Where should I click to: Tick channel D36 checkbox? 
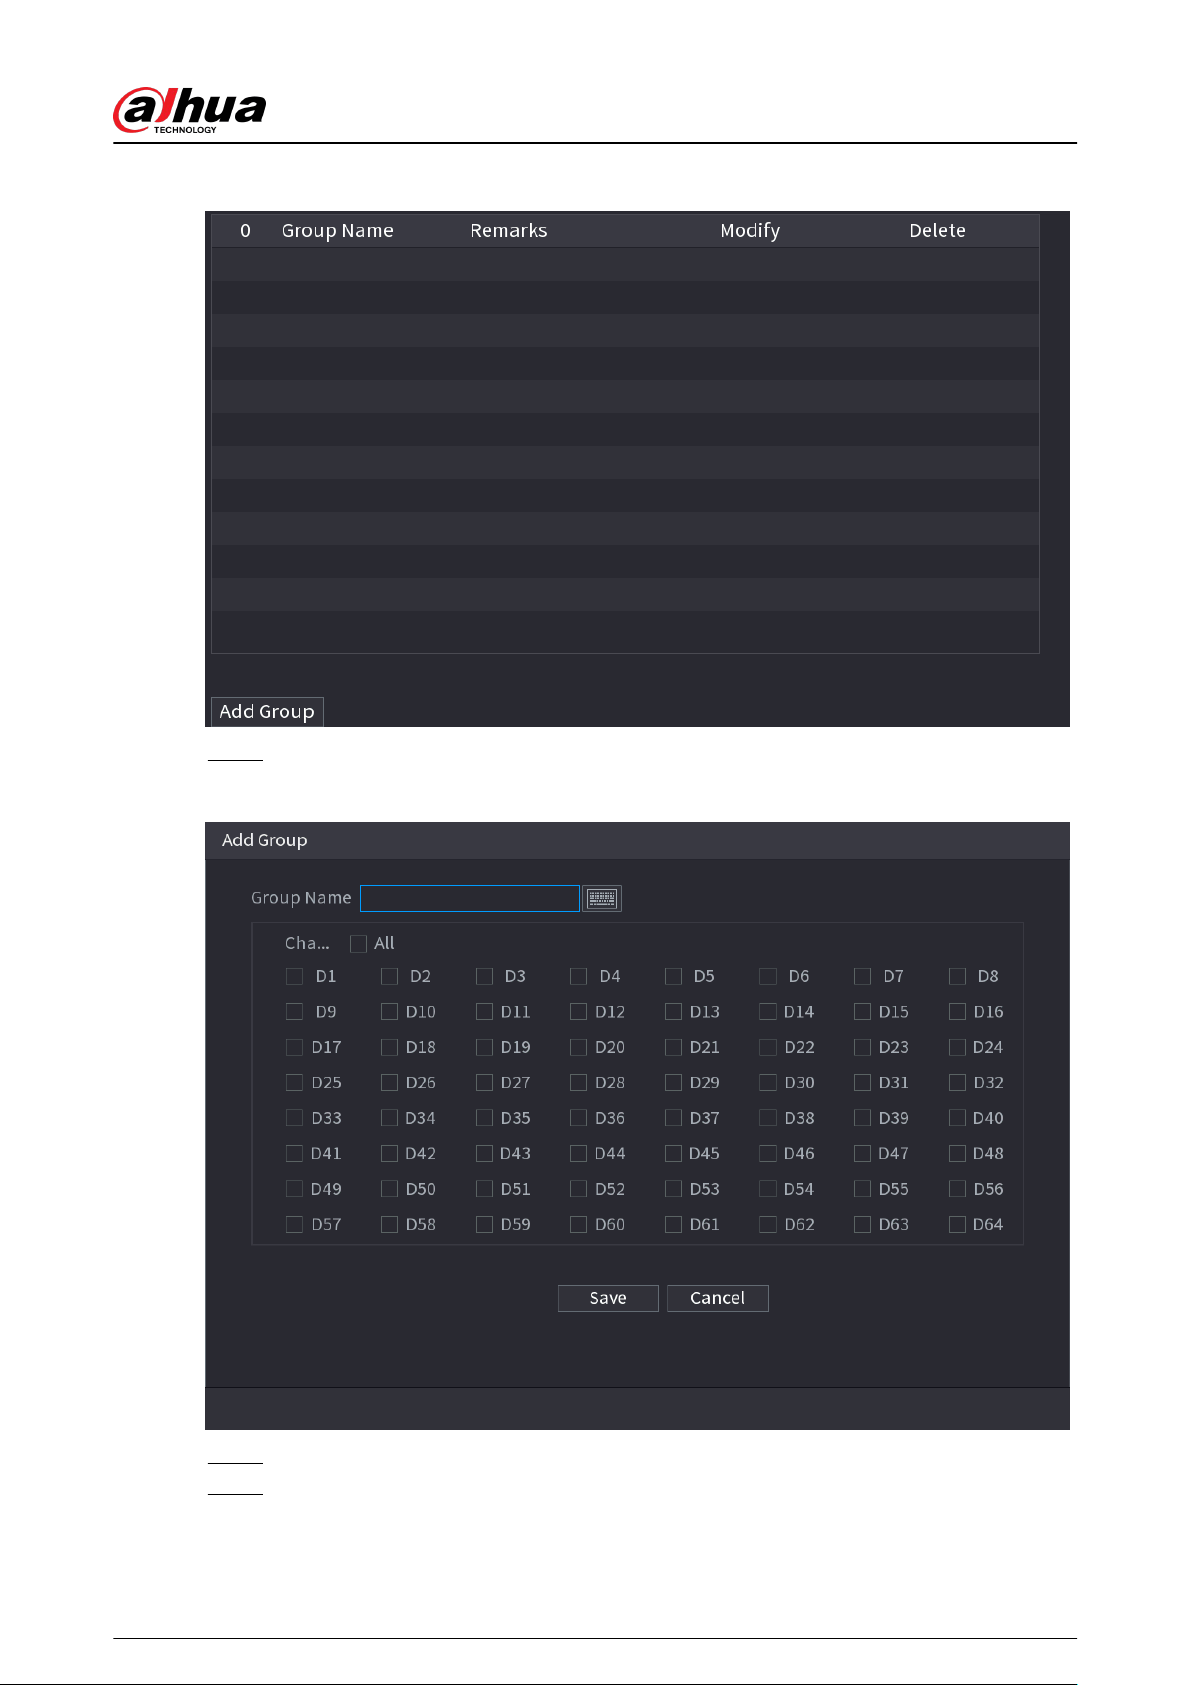pos(578,1118)
